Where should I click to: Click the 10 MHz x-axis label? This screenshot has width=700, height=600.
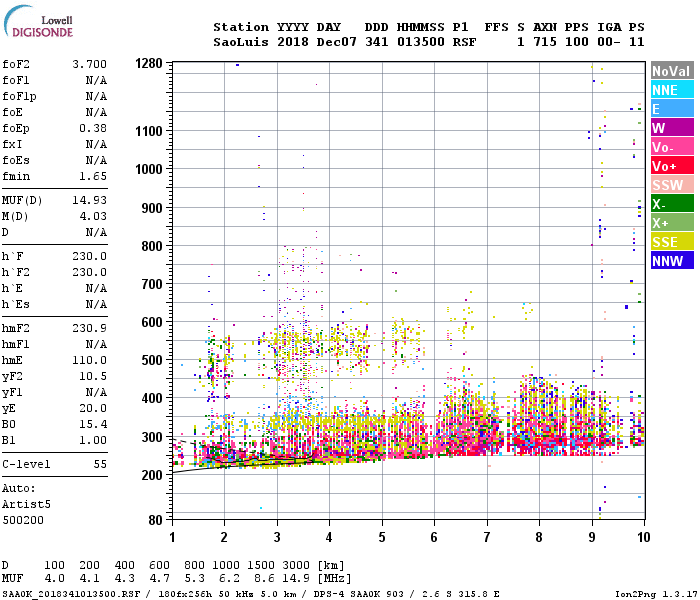(643, 537)
